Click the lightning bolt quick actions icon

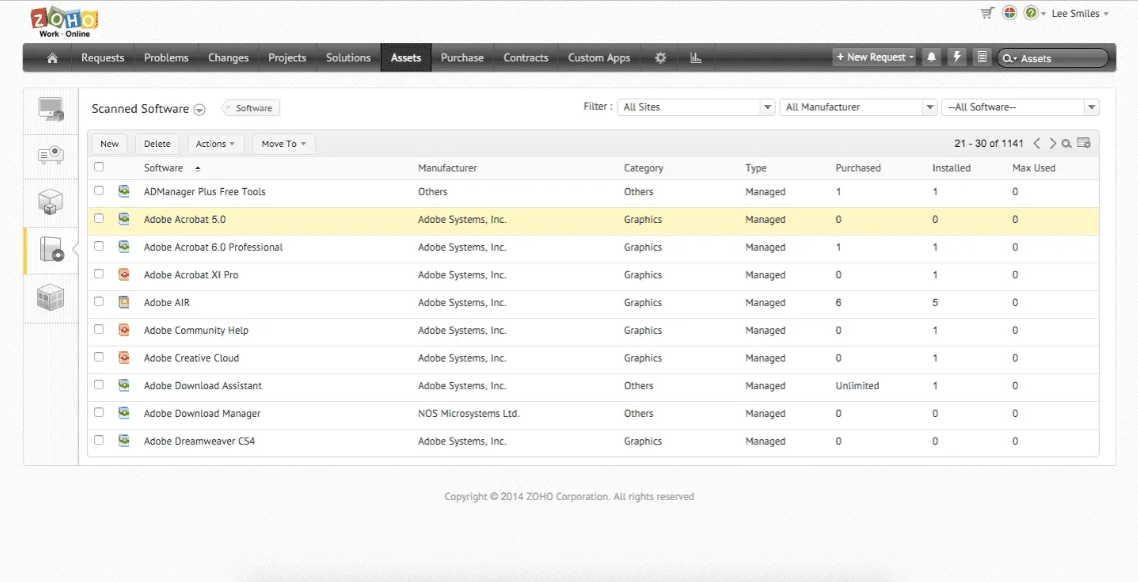tap(957, 57)
